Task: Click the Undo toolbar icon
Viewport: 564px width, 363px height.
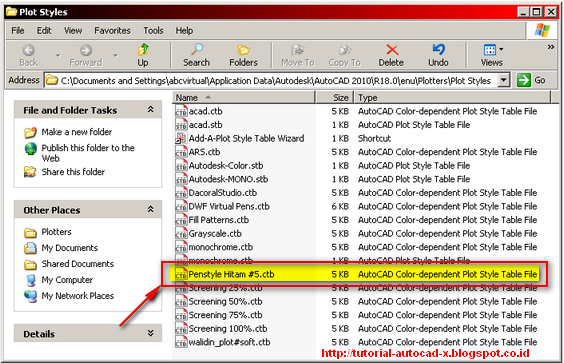Action: tap(438, 50)
